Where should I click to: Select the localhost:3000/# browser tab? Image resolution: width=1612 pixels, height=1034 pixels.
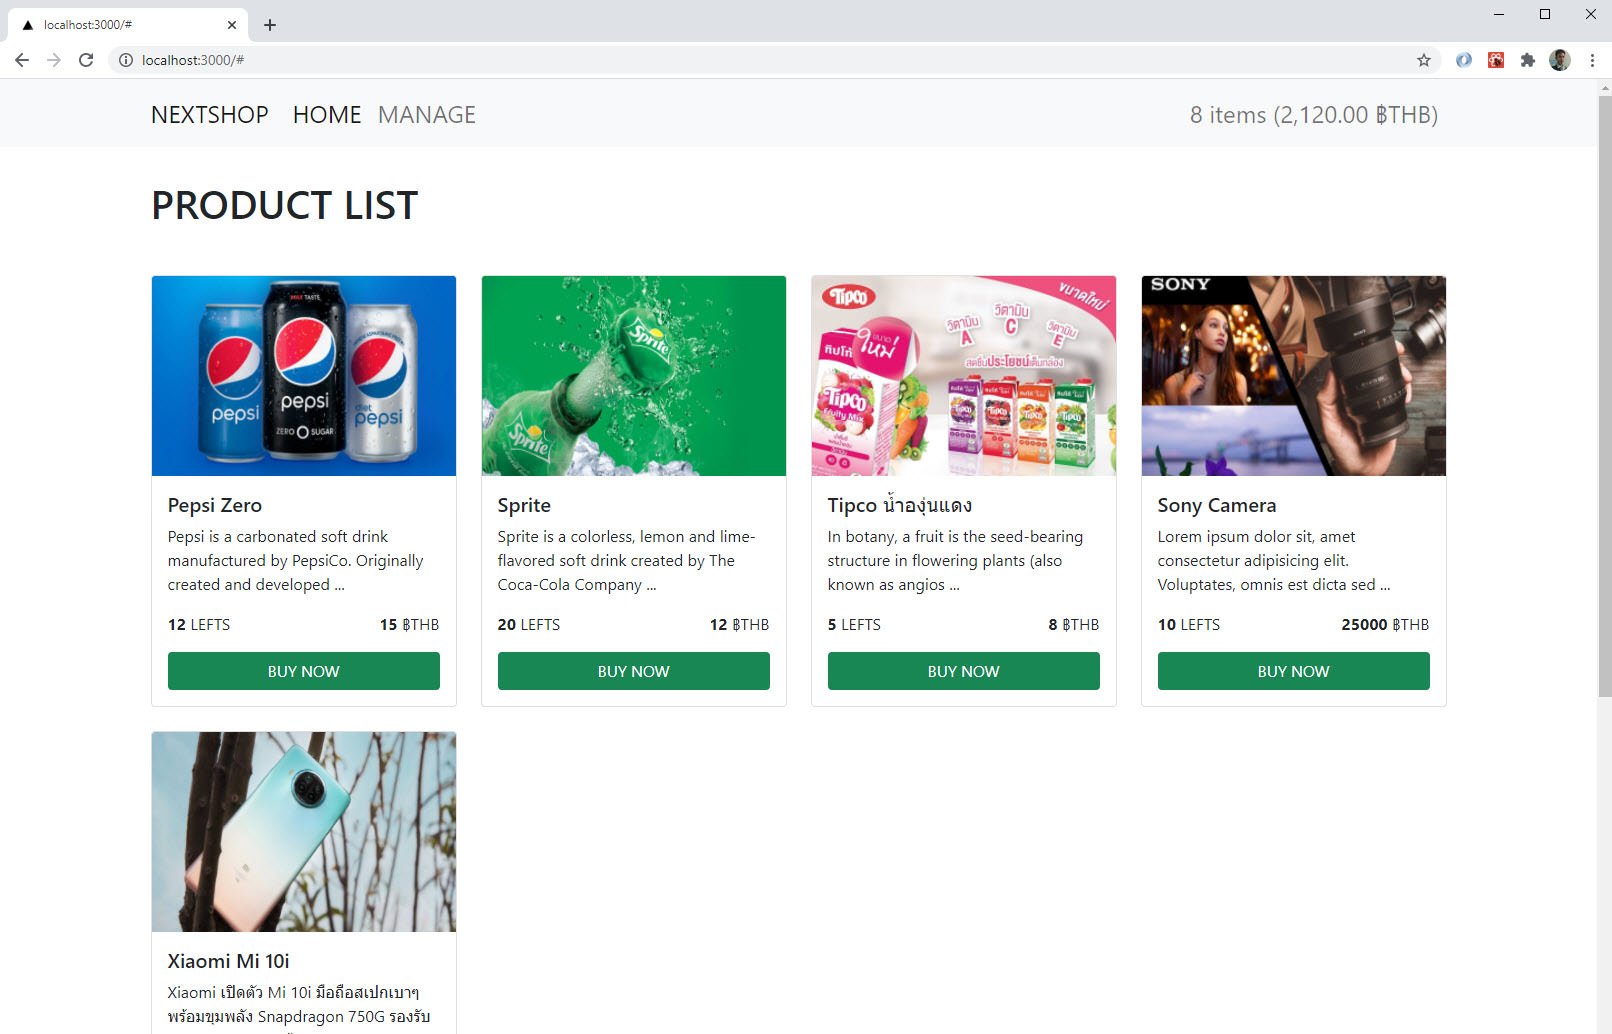(x=127, y=25)
